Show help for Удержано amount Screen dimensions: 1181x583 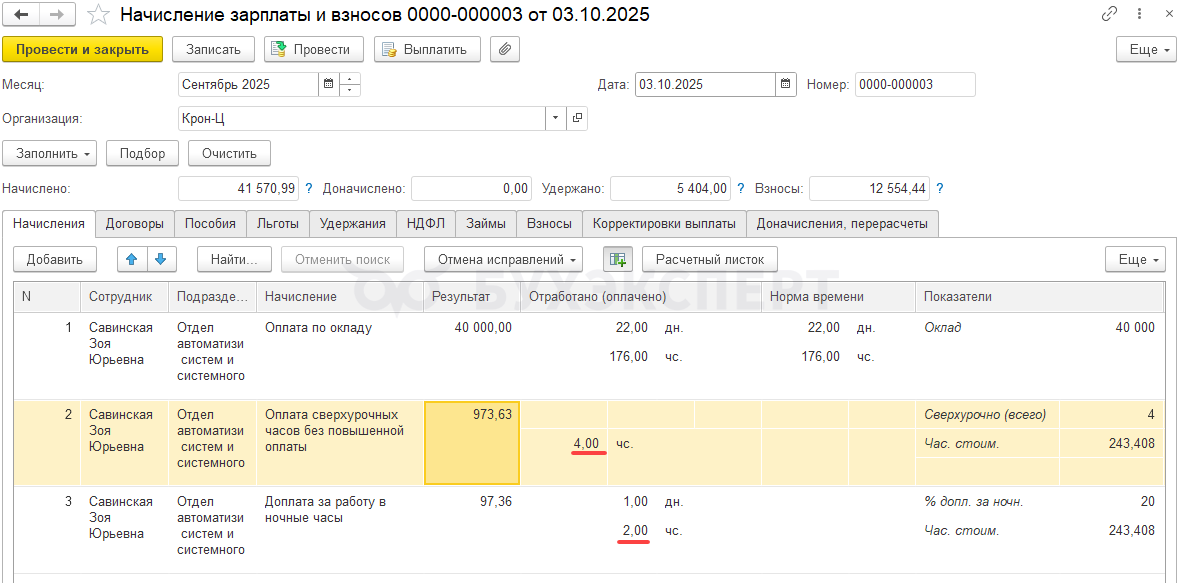click(x=740, y=188)
